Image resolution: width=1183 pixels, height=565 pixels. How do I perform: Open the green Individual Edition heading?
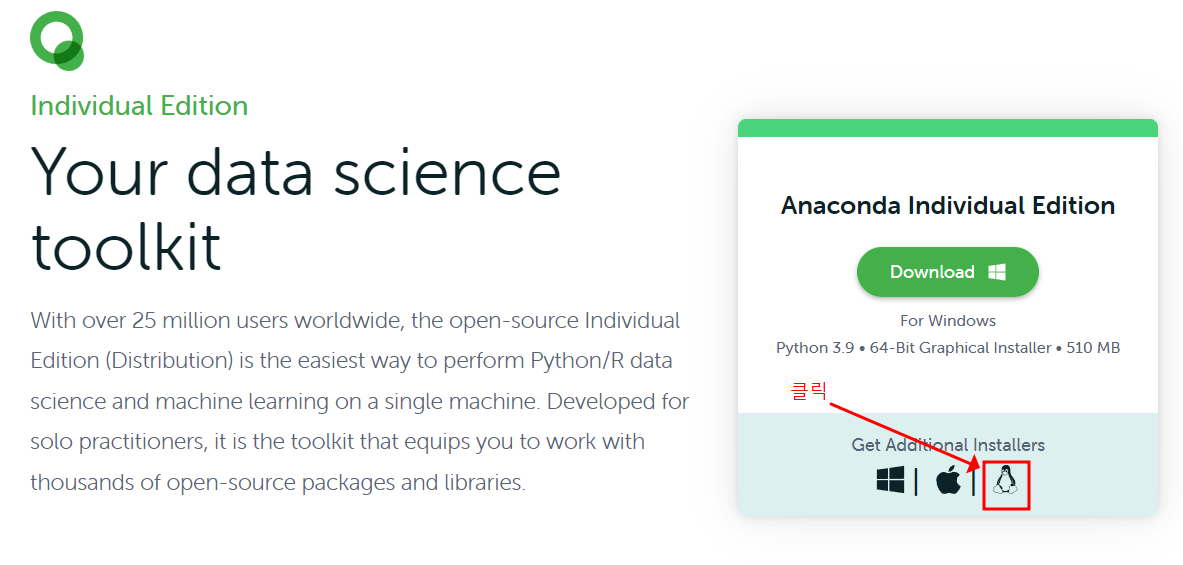pos(140,106)
